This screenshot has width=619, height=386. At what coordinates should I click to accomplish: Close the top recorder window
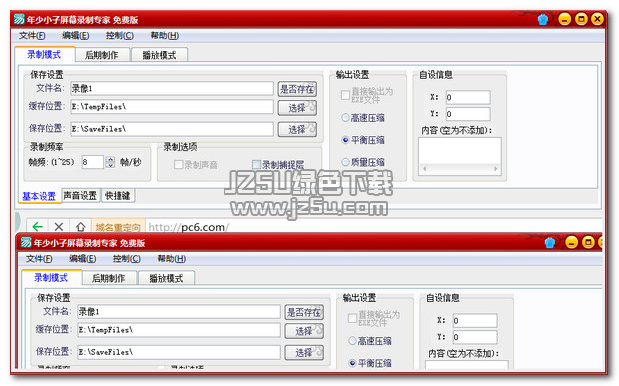click(x=598, y=19)
